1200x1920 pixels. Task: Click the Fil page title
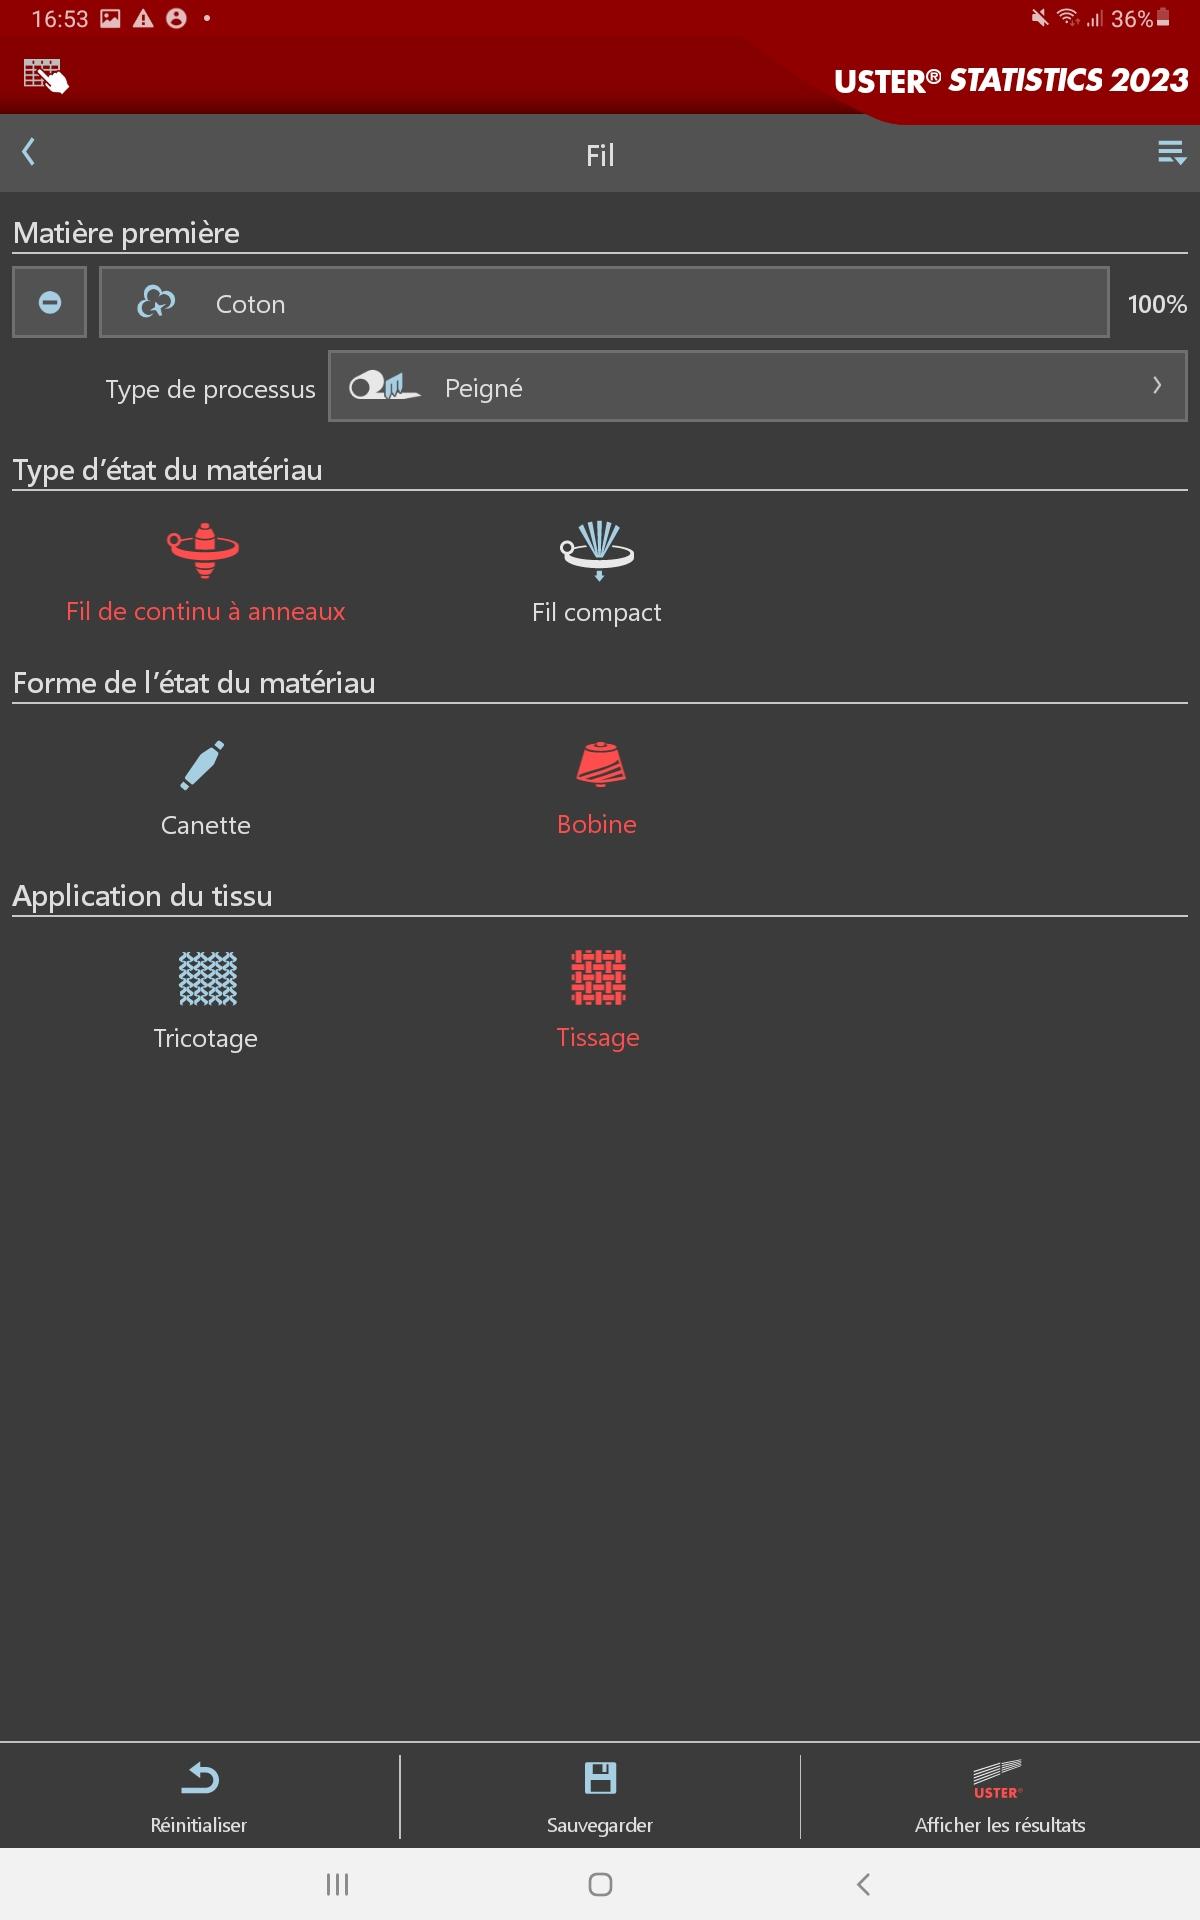coord(600,155)
